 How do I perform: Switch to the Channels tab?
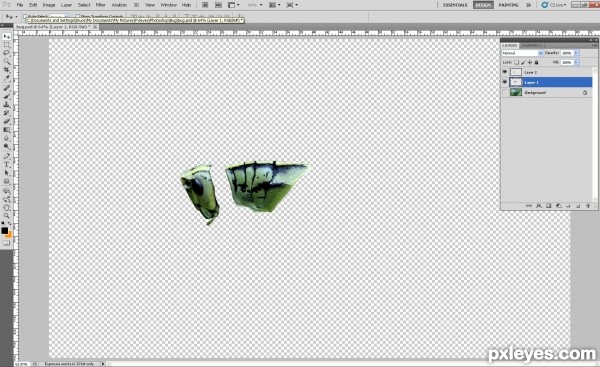pos(532,46)
